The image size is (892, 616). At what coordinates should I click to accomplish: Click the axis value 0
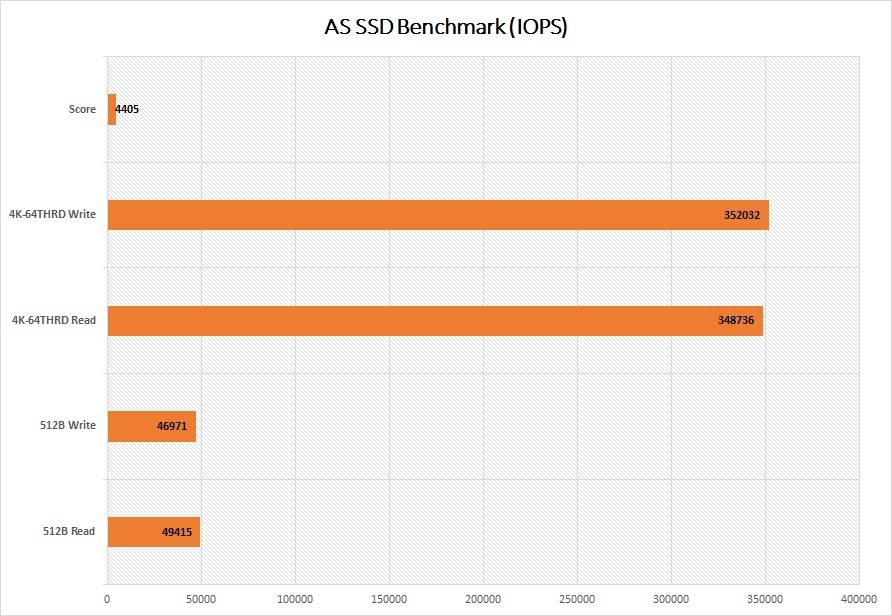tap(107, 600)
